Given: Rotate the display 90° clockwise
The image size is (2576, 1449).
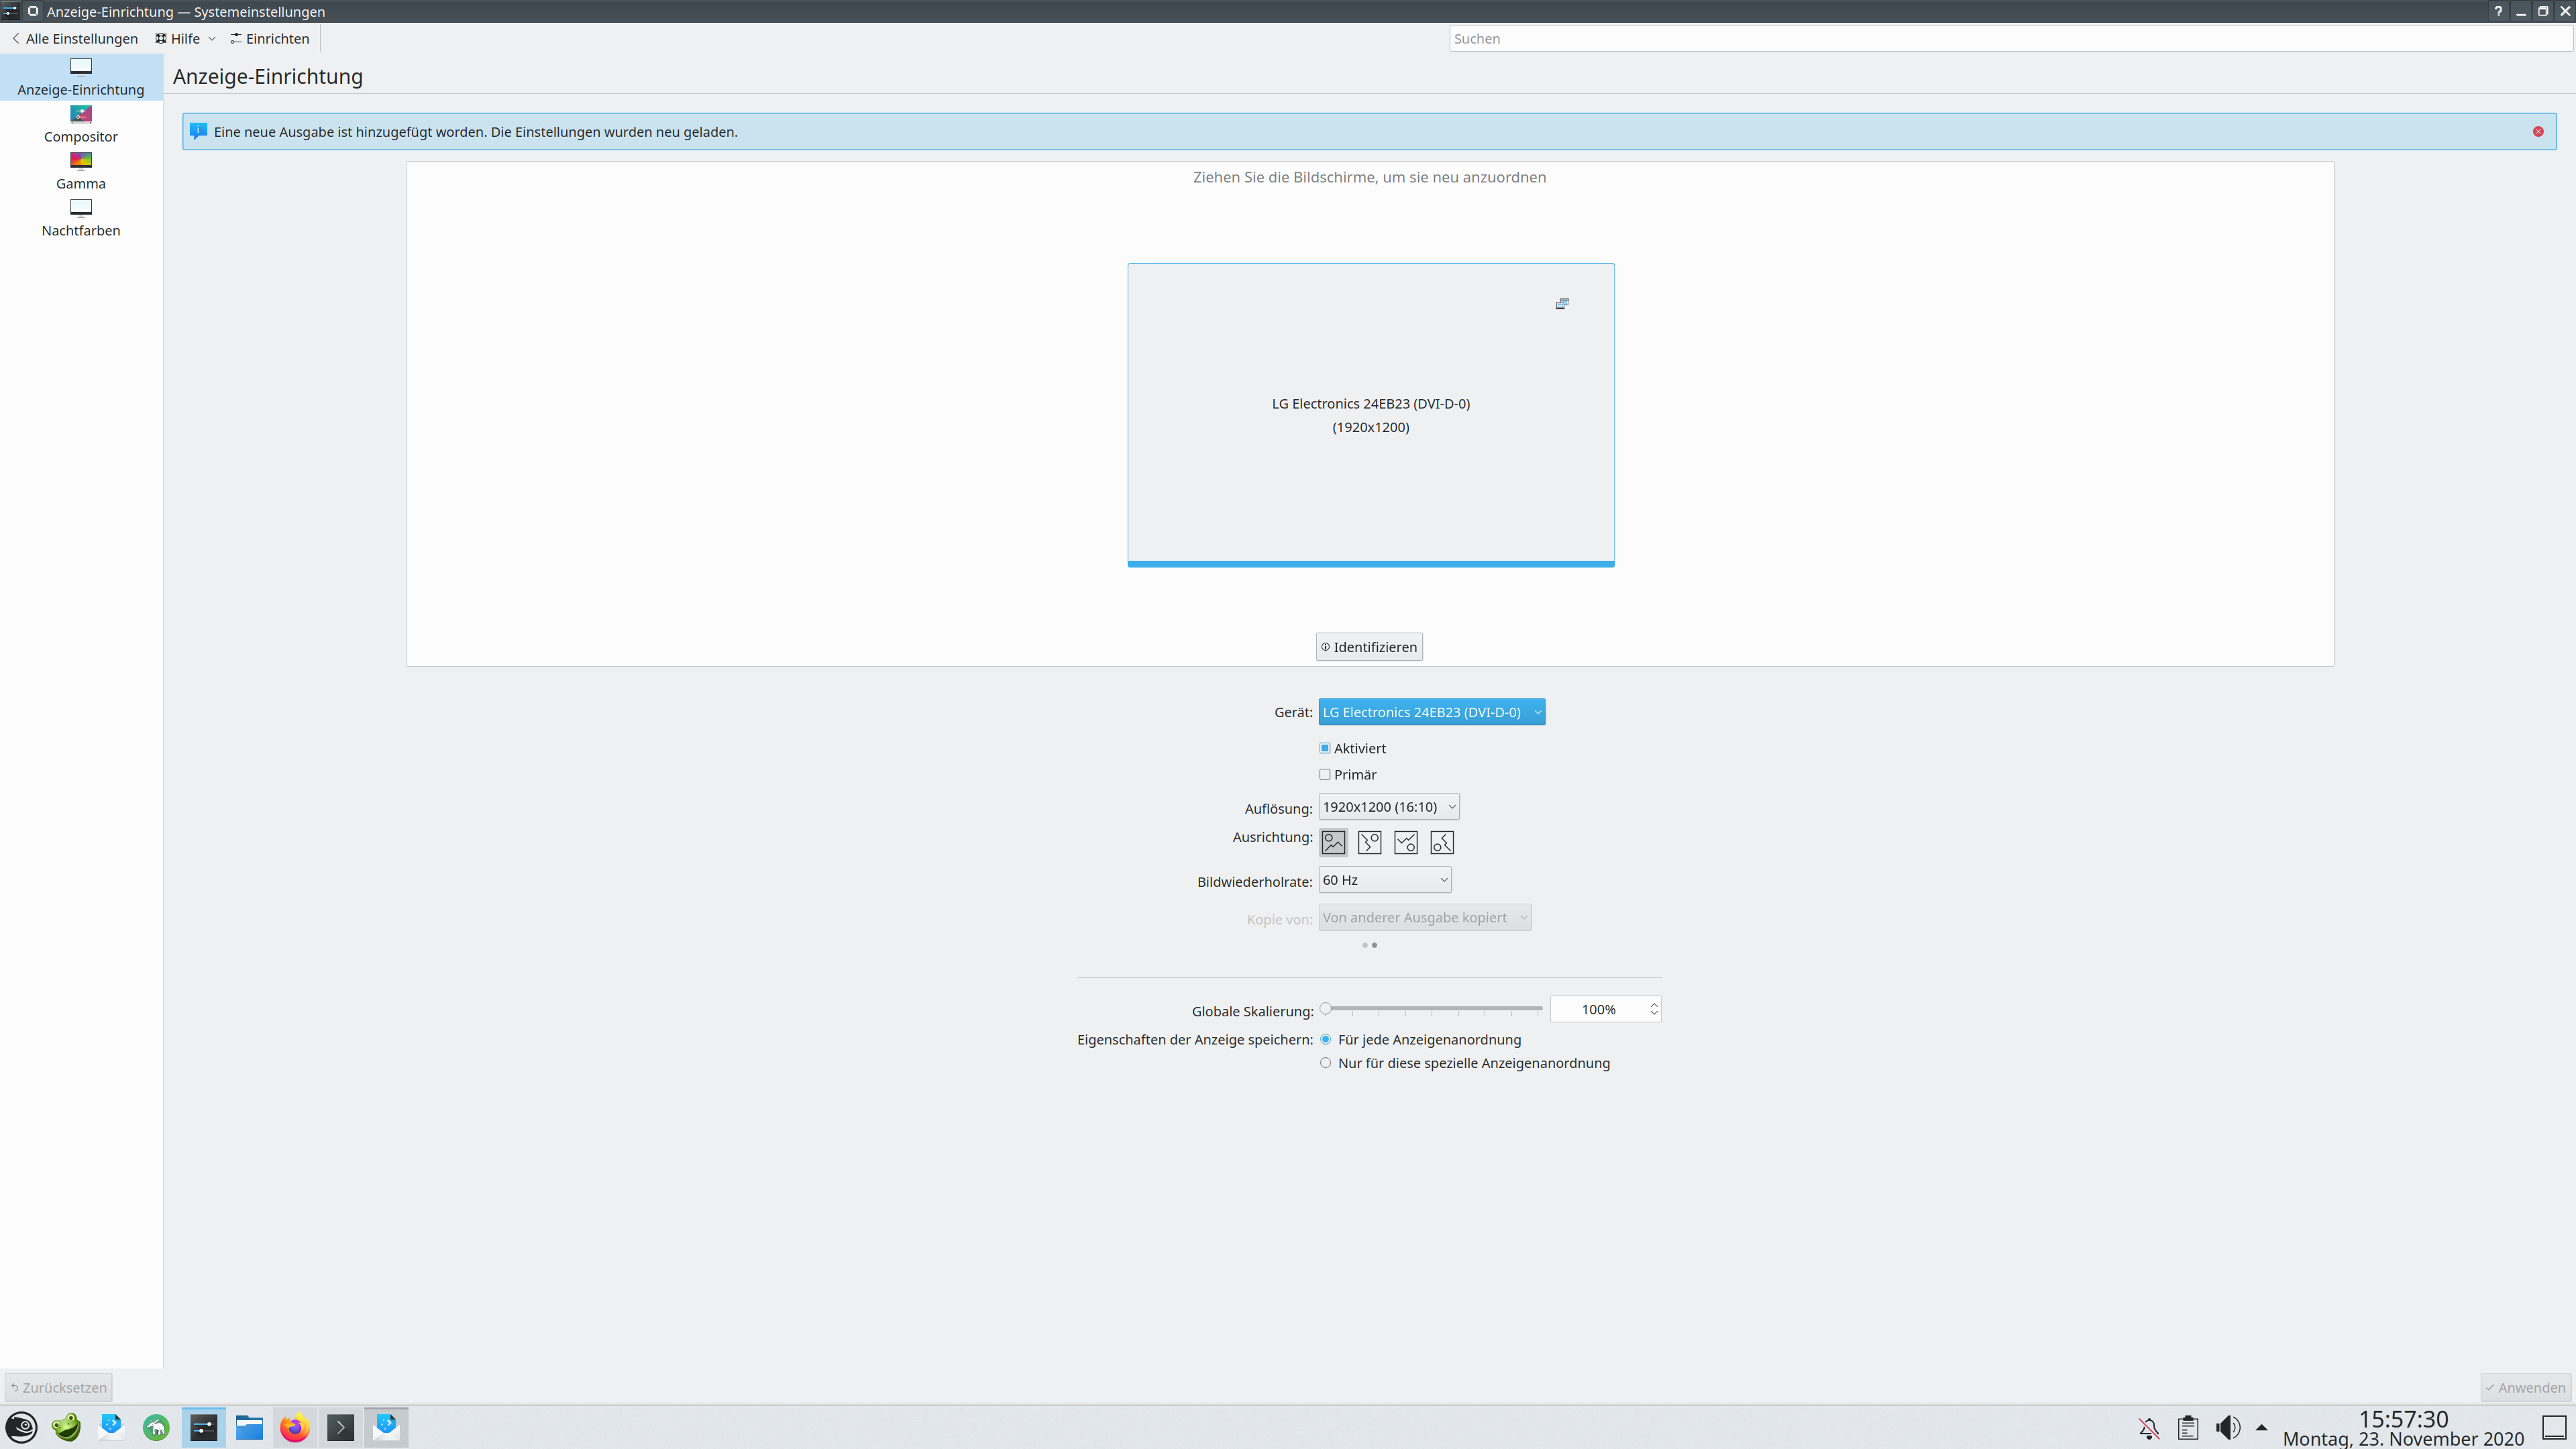Looking at the screenshot, I should 1369,842.
